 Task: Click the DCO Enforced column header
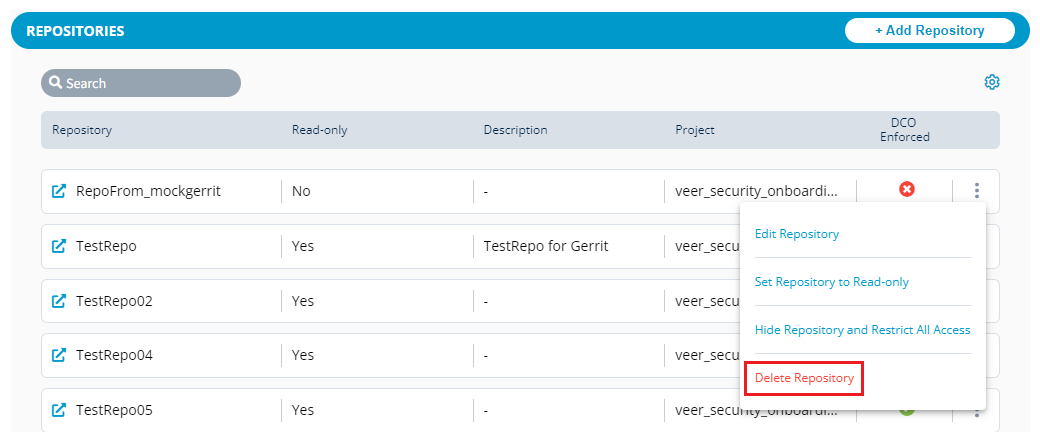click(x=904, y=130)
